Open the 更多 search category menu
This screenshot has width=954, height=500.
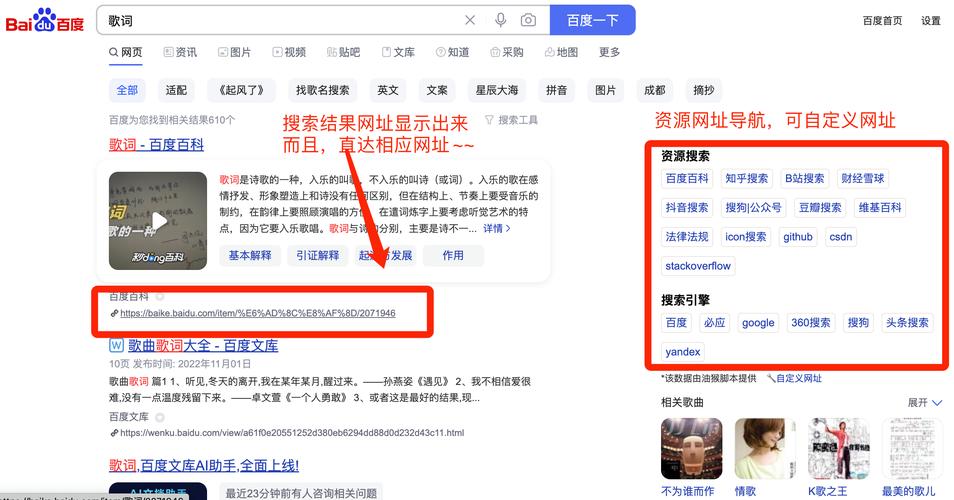pyautogui.click(x=609, y=52)
